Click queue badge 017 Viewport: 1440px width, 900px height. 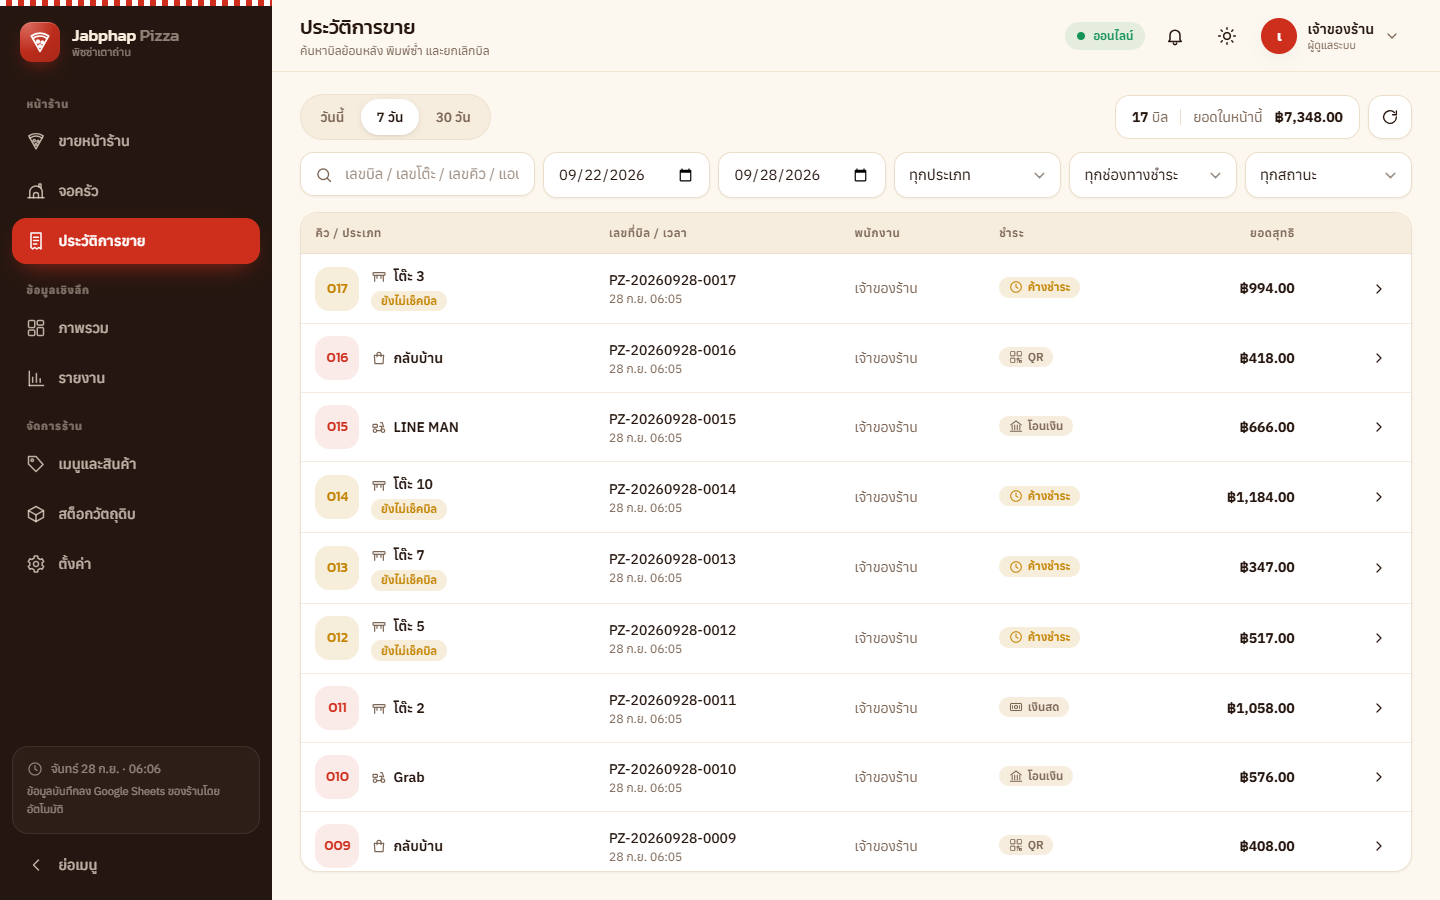(337, 289)
